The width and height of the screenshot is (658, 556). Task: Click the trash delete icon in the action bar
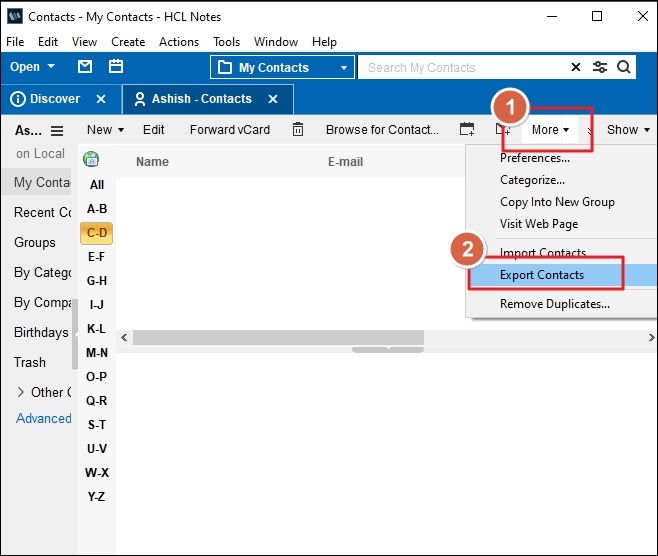[x=298, y=129]
